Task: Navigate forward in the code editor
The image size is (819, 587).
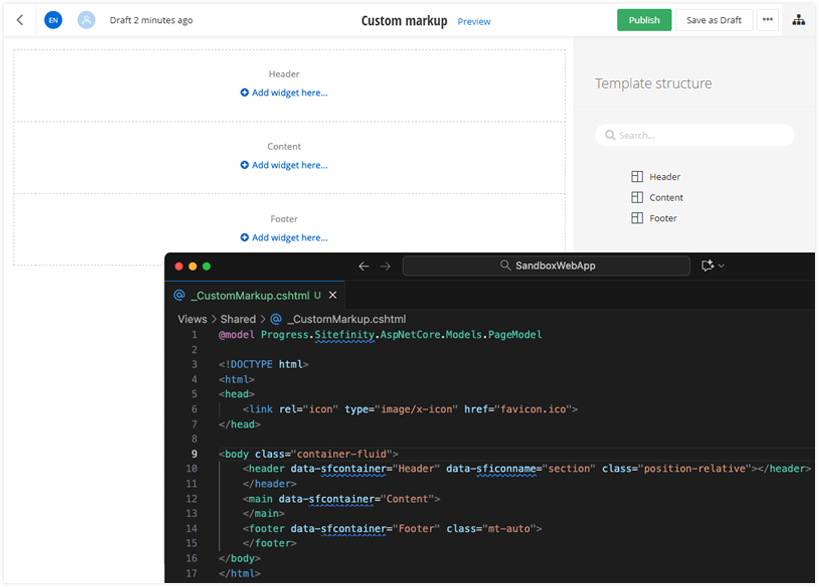Action: (x=386, y=266)
